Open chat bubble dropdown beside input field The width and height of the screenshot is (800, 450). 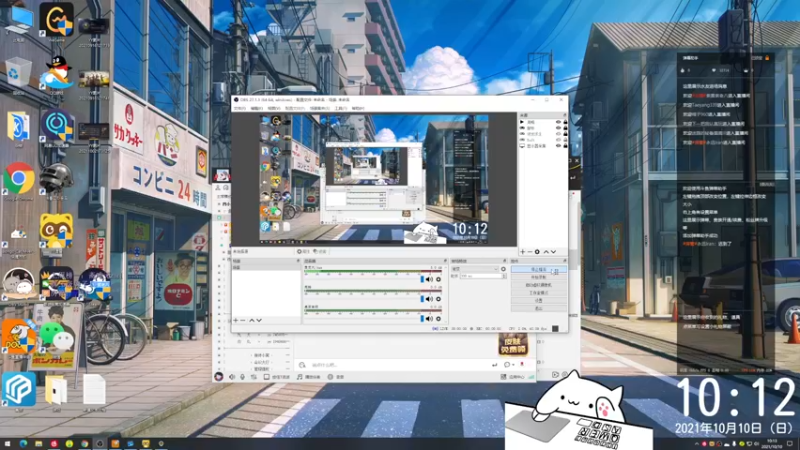(509, 365)
